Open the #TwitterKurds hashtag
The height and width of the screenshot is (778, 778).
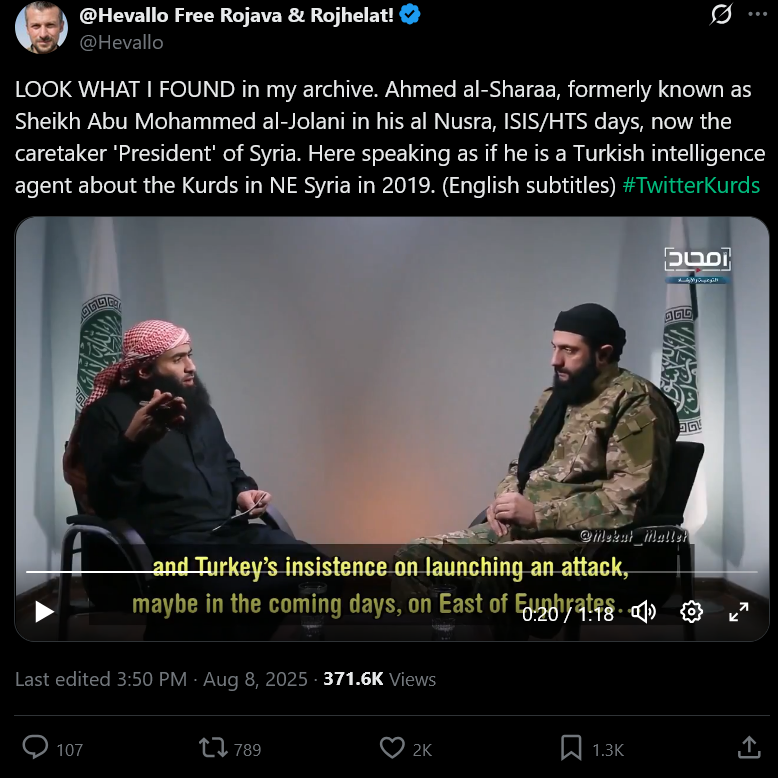pos(691,185)
